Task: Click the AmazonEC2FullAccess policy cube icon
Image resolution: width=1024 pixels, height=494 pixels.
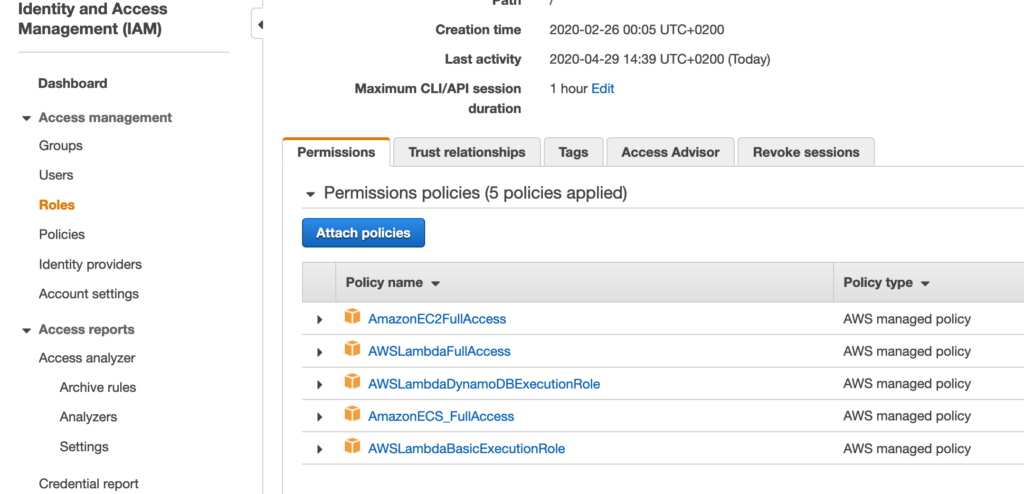Action: tap(352, 317)
